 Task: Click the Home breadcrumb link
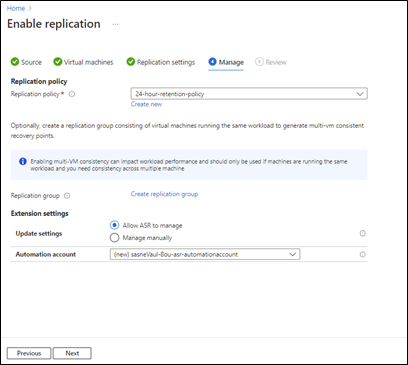tap(16, 8)
